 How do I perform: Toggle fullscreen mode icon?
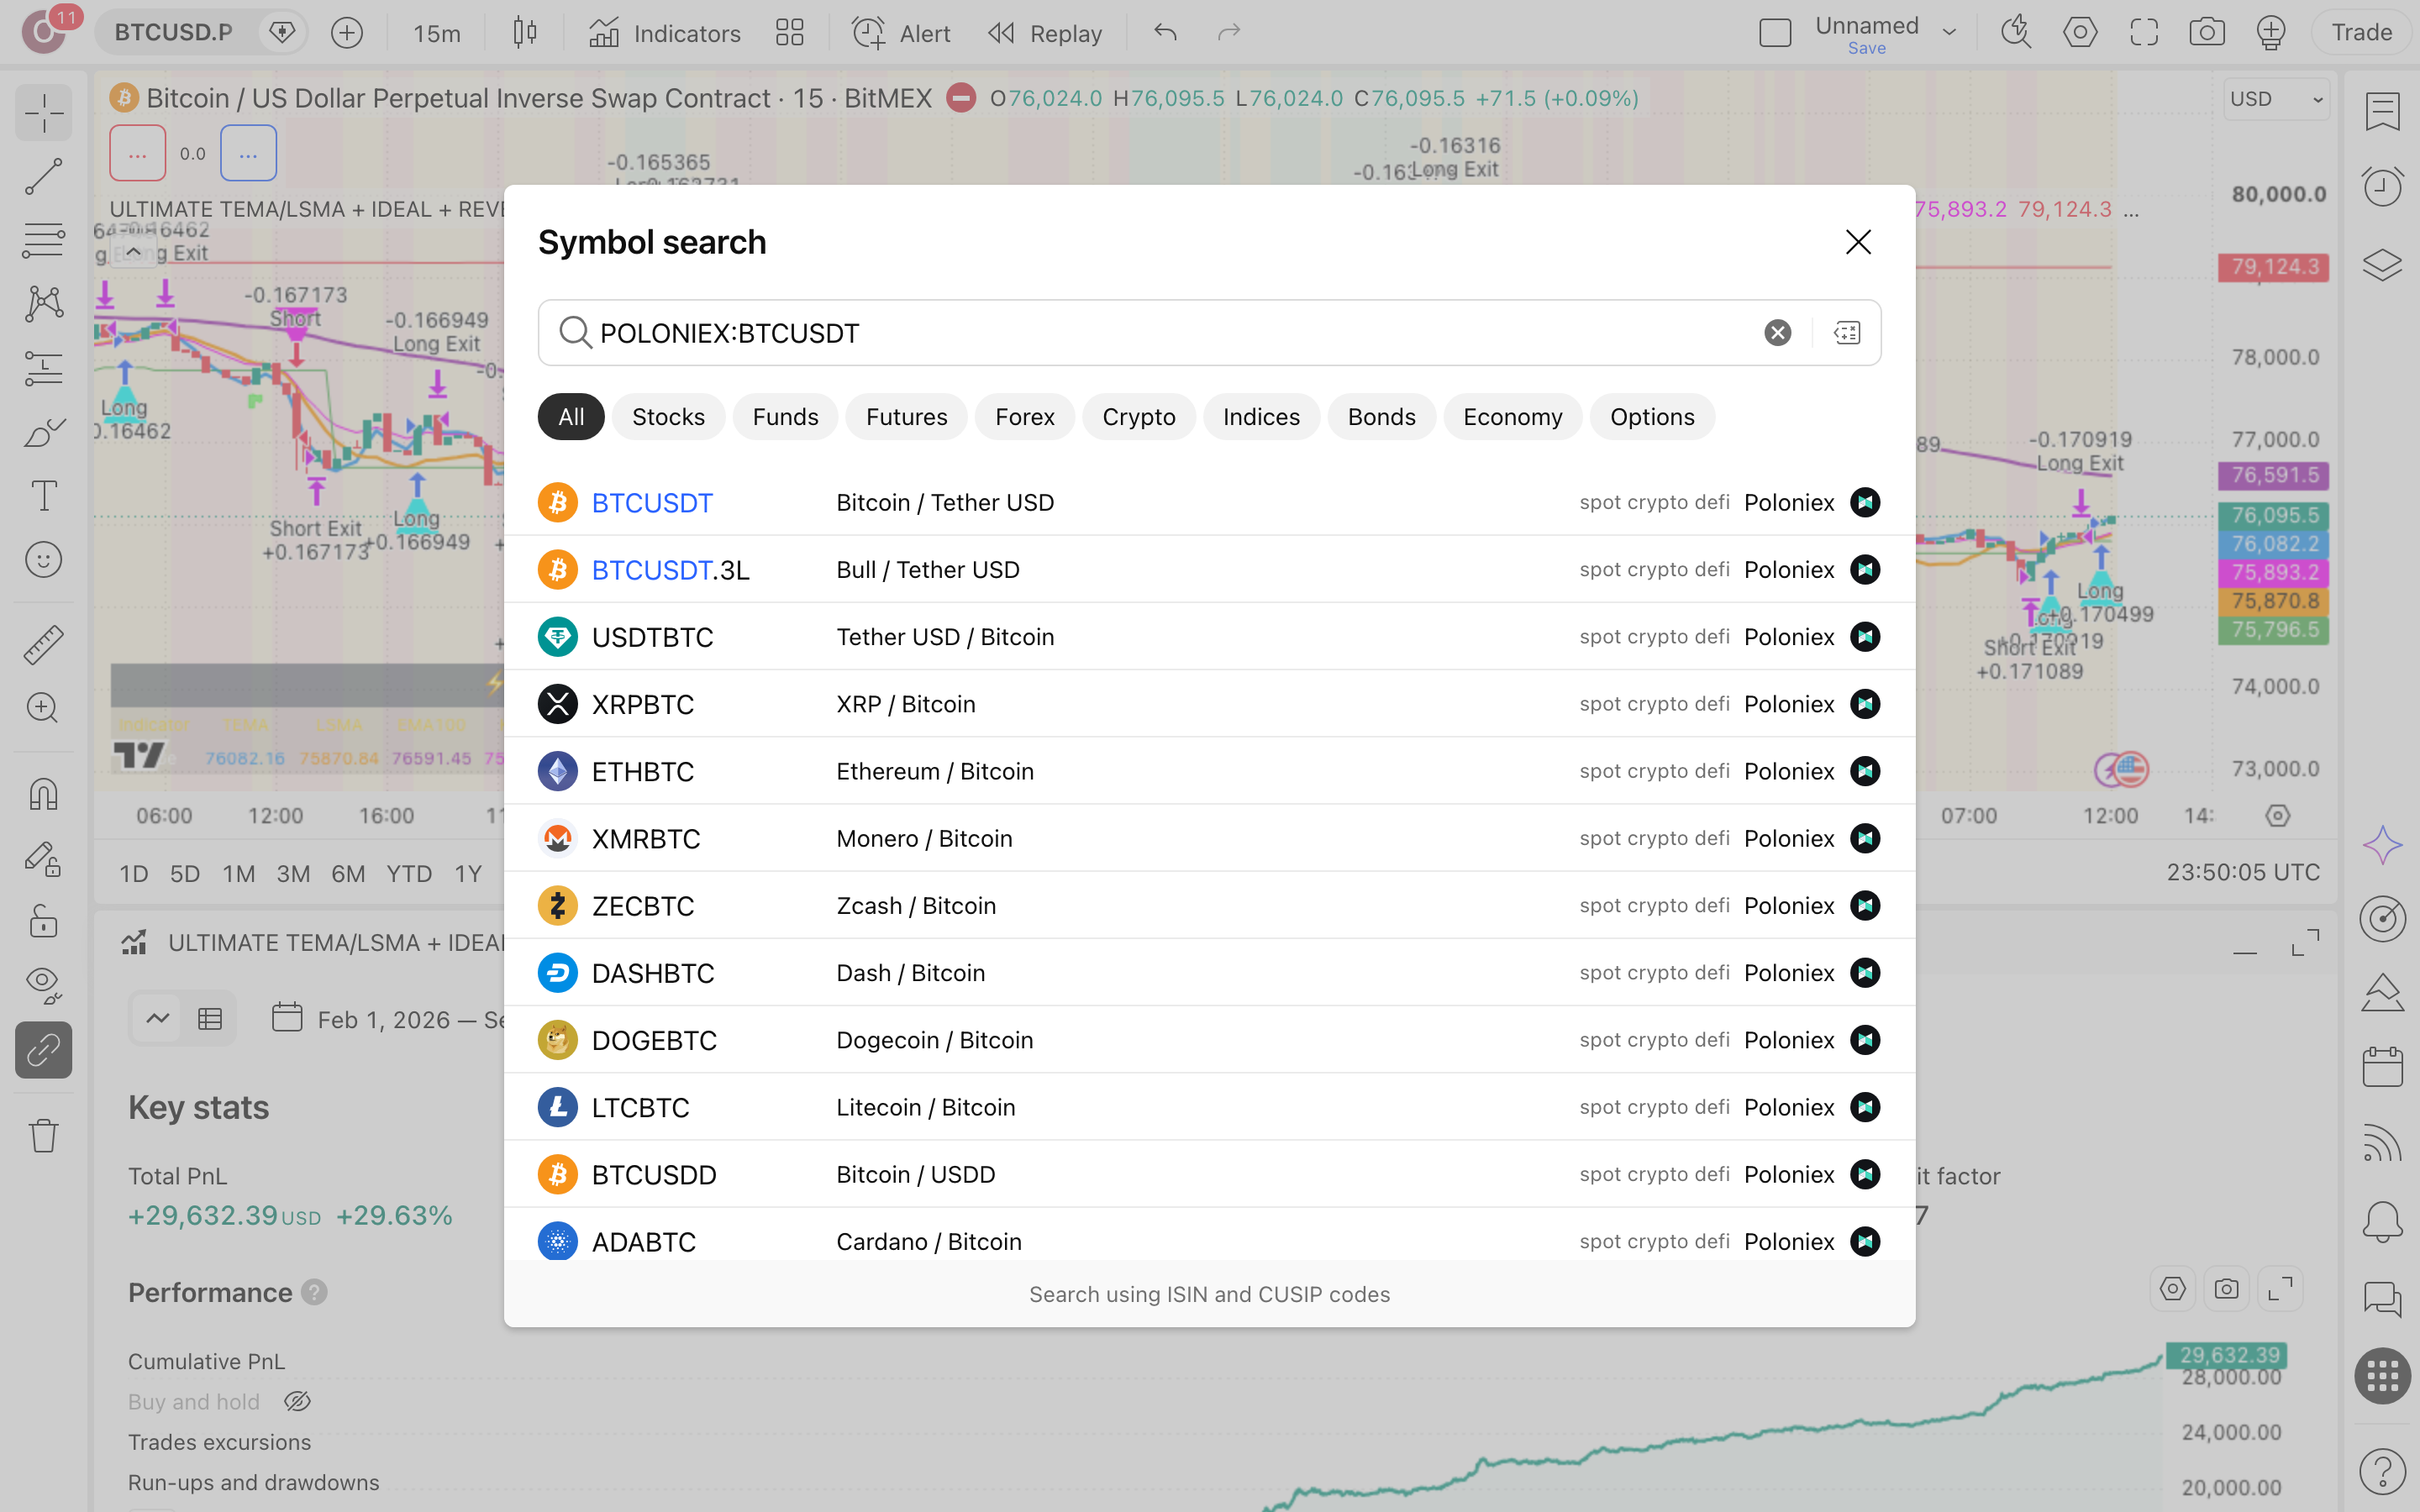(x=2144, y=33)
